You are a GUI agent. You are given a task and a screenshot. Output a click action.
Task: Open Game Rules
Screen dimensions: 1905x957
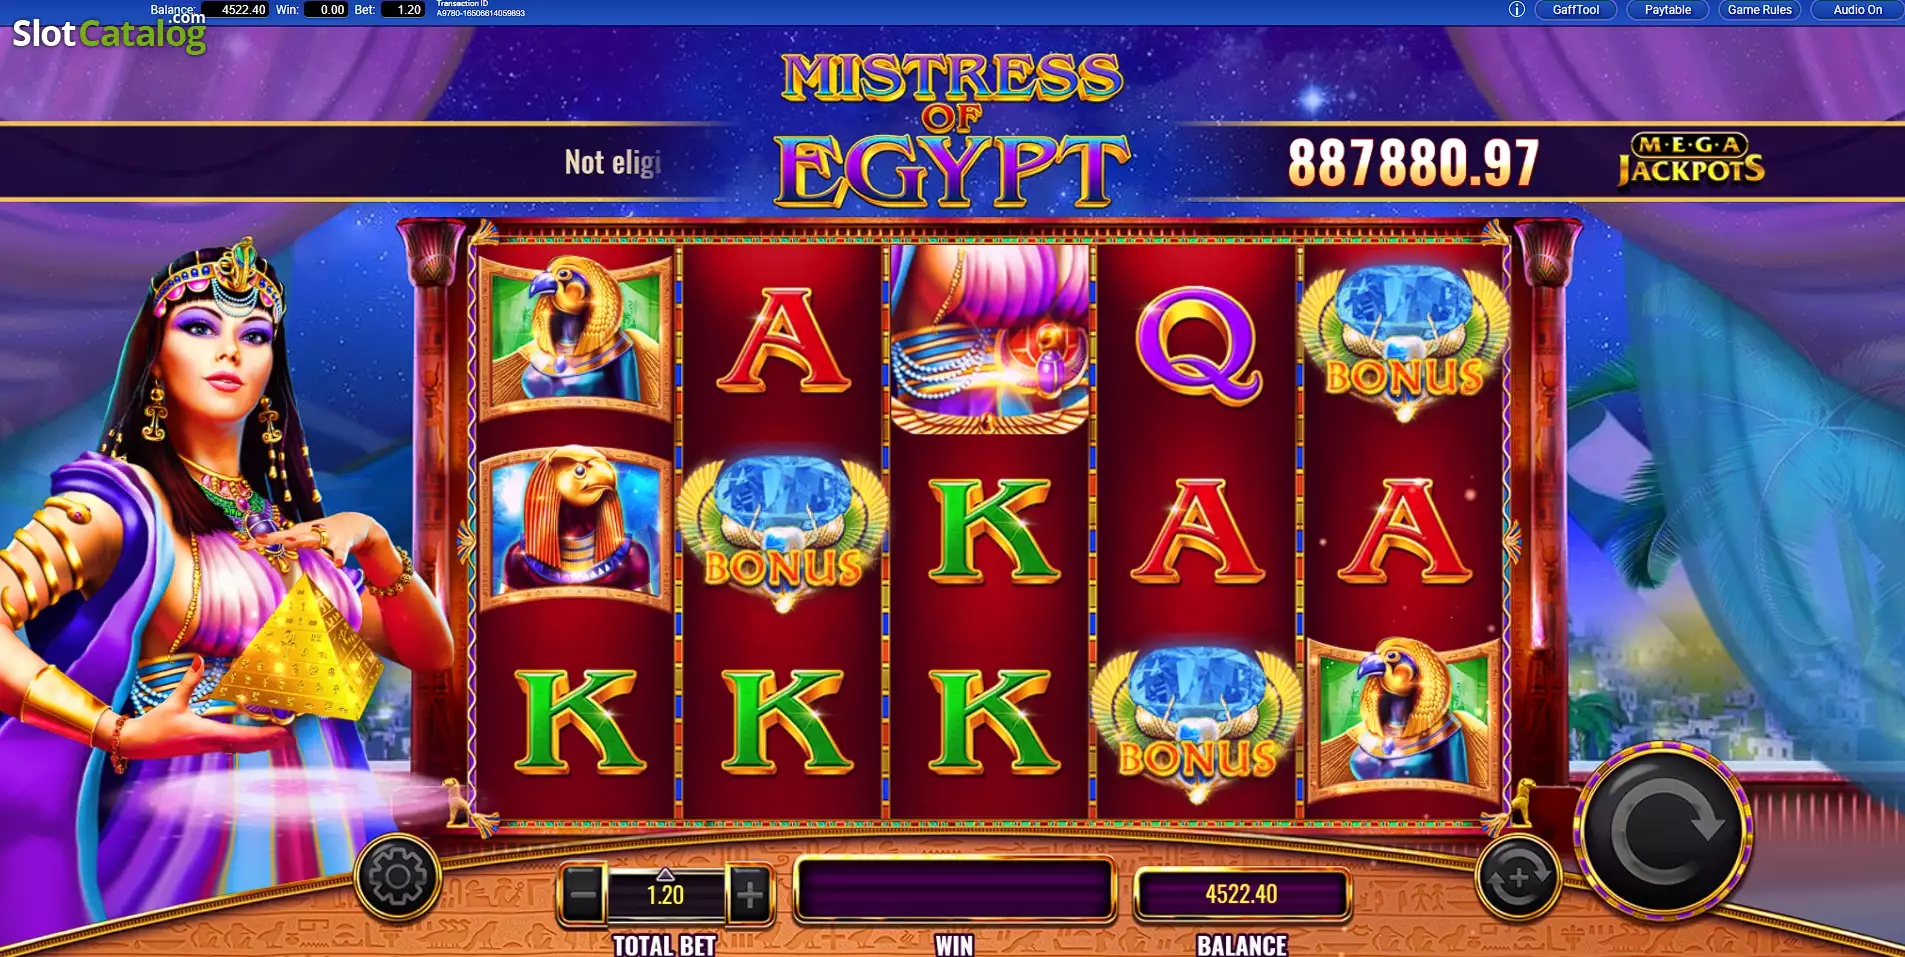1760,10
